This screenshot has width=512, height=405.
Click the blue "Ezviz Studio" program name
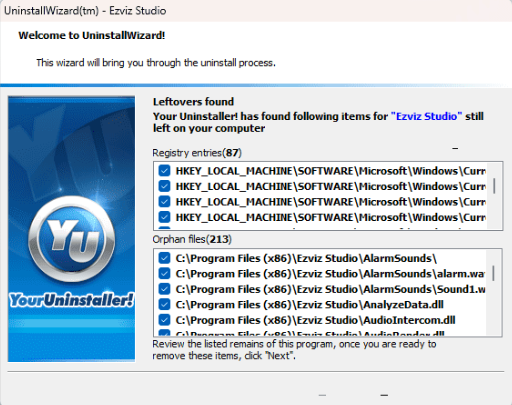pyautogui.click(x=426, y=116)
